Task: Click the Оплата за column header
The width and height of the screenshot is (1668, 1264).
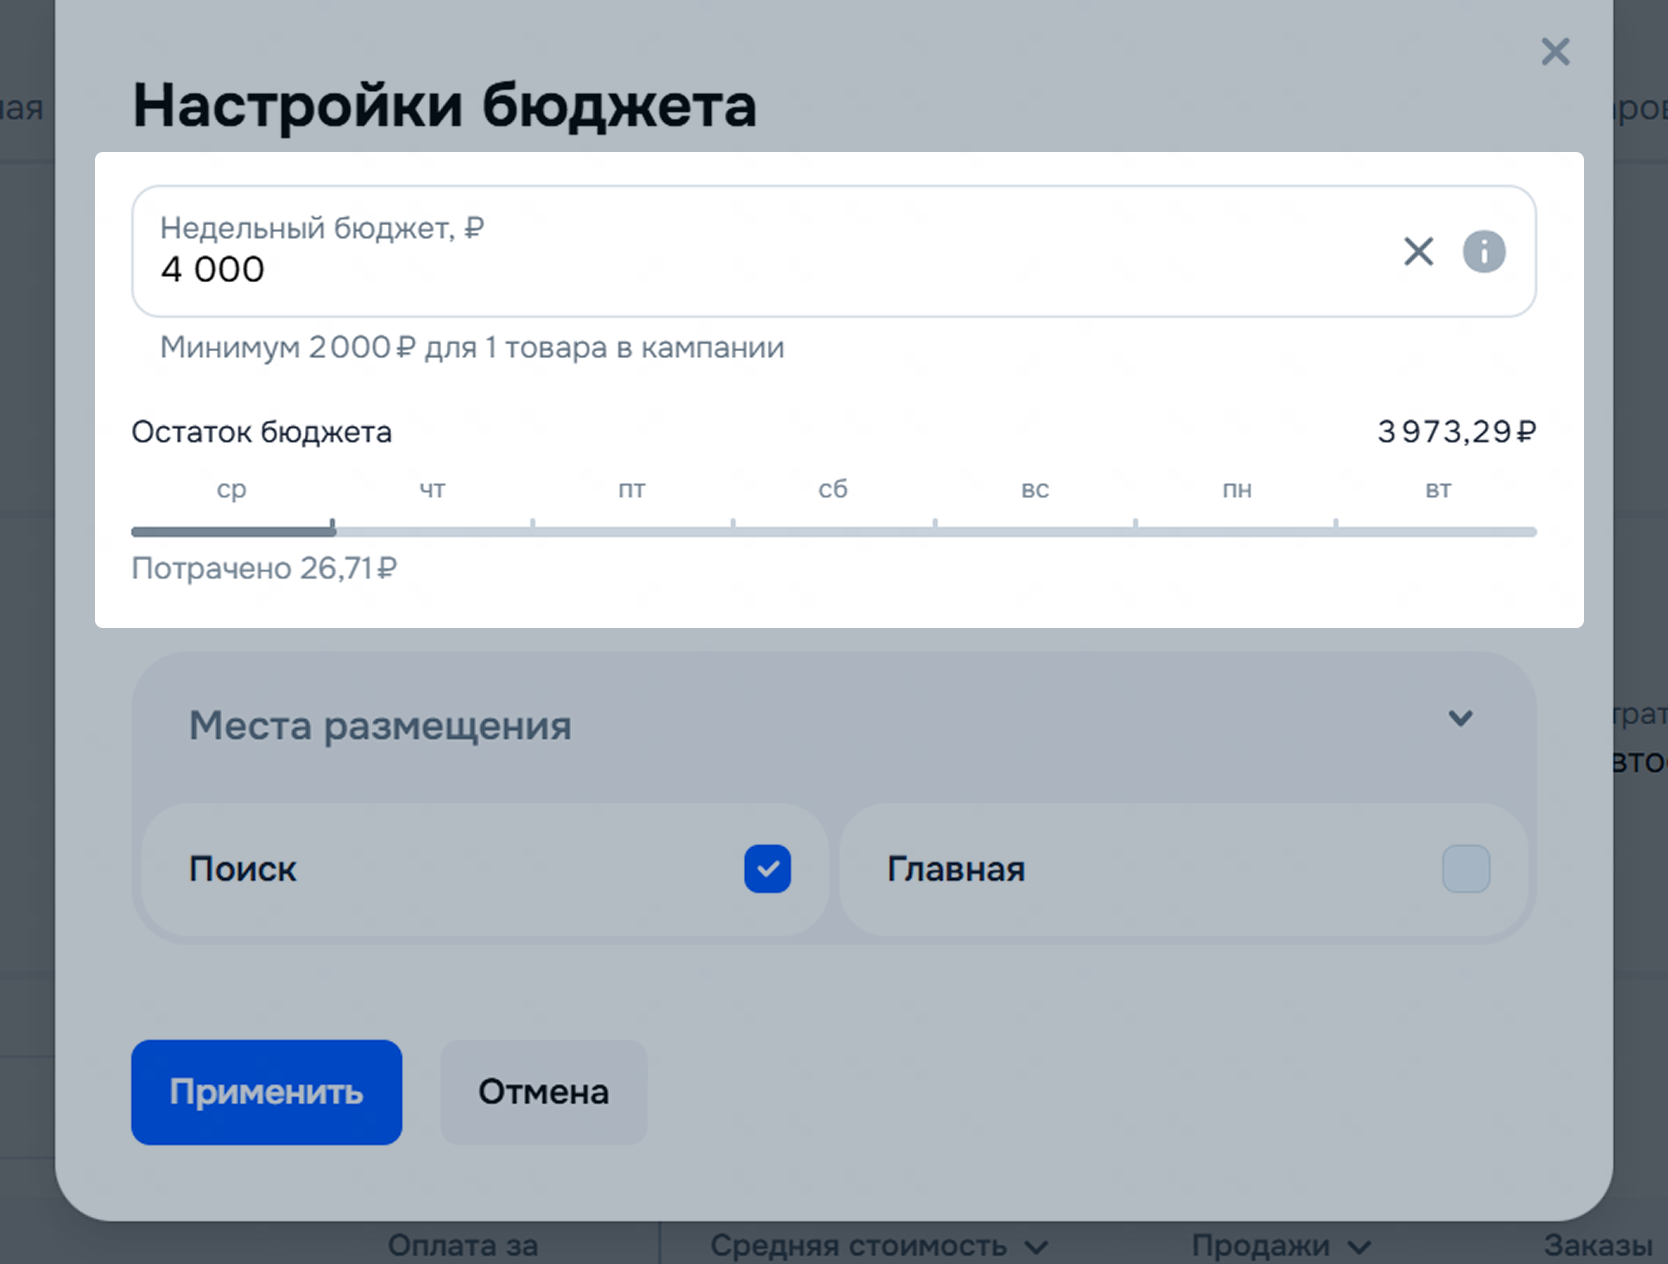Action: (x=463, y=1246)
